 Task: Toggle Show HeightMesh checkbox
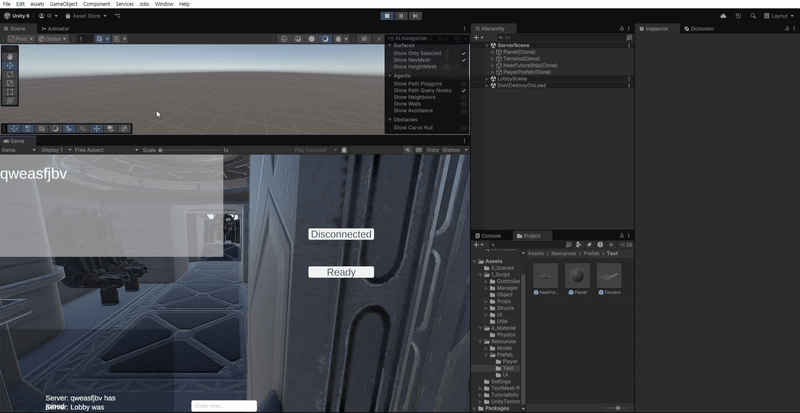pyautogui.click(x=464, y=66)
